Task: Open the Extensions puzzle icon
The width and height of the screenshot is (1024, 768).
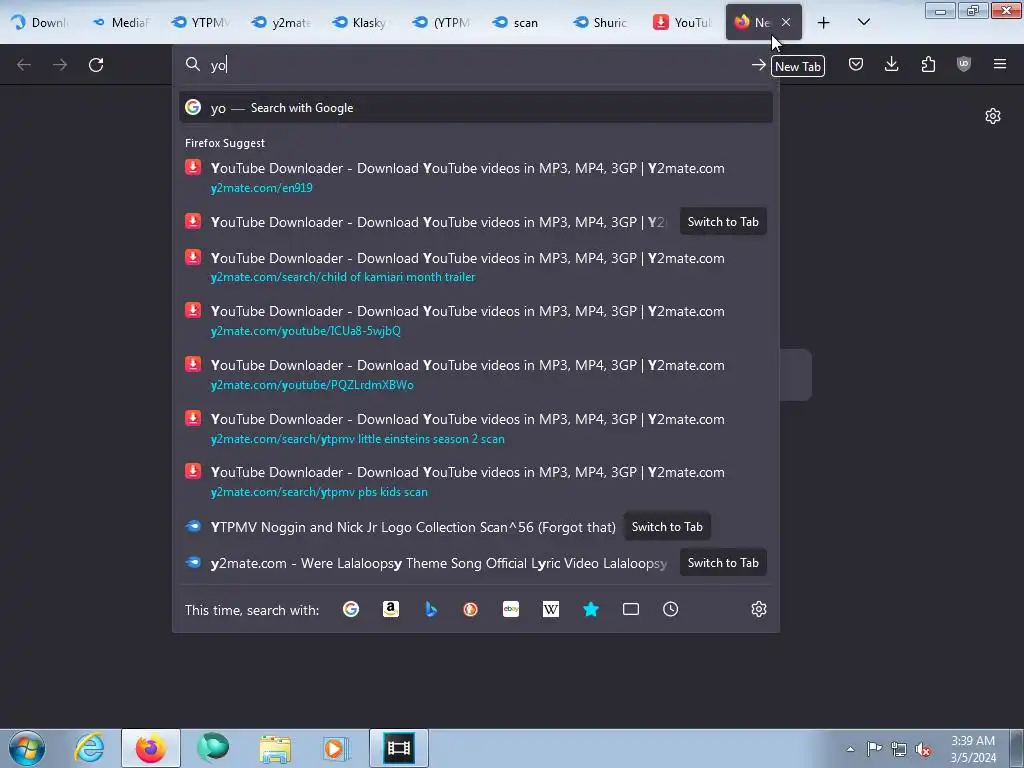Action: (x=928, y=64)
